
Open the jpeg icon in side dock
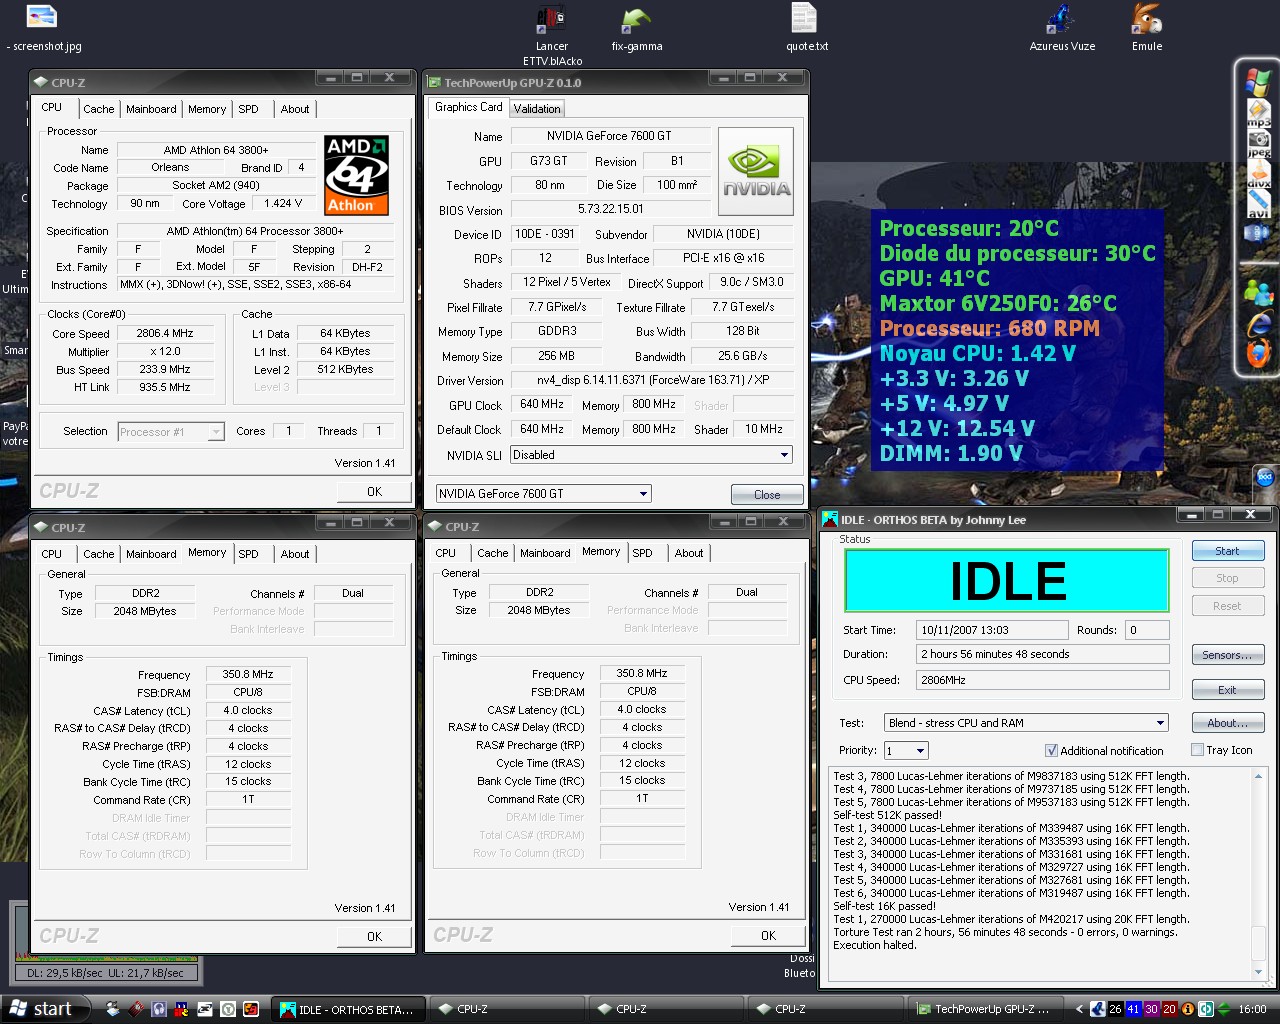coord(1258,143)
